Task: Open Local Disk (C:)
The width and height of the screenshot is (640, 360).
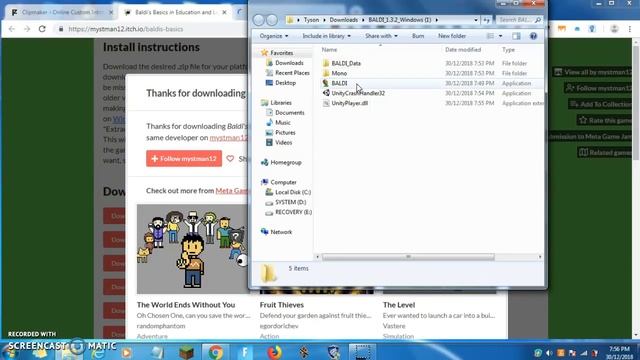Action: coord(288,192)
